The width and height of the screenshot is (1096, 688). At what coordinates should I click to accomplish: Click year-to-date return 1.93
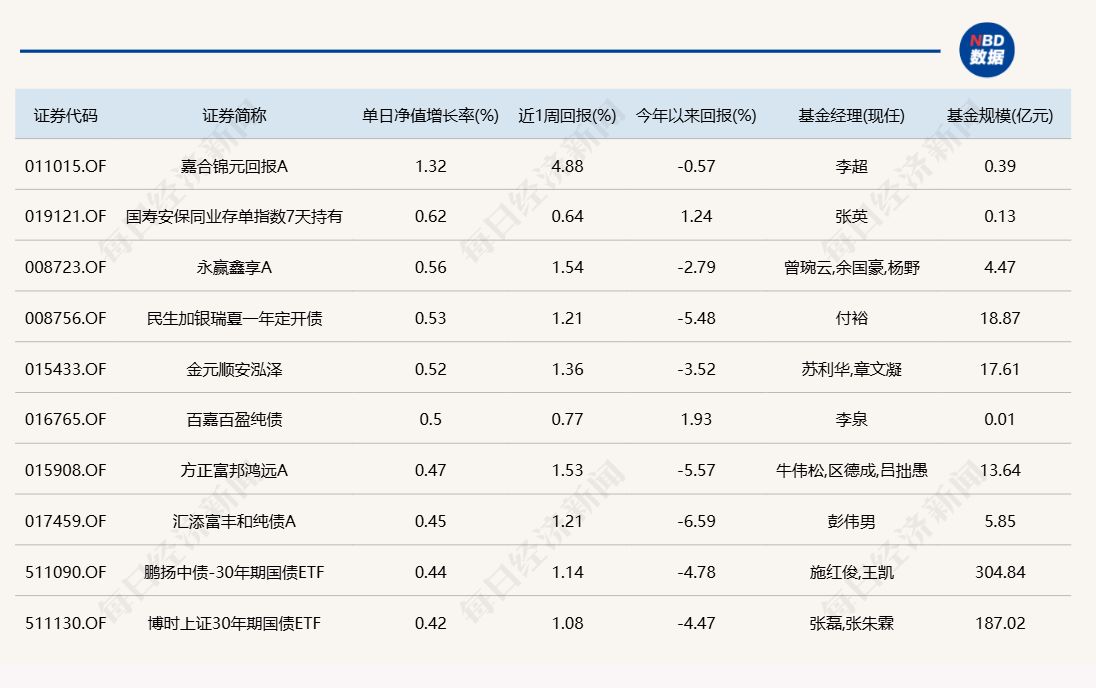click(x=696, y=420)
